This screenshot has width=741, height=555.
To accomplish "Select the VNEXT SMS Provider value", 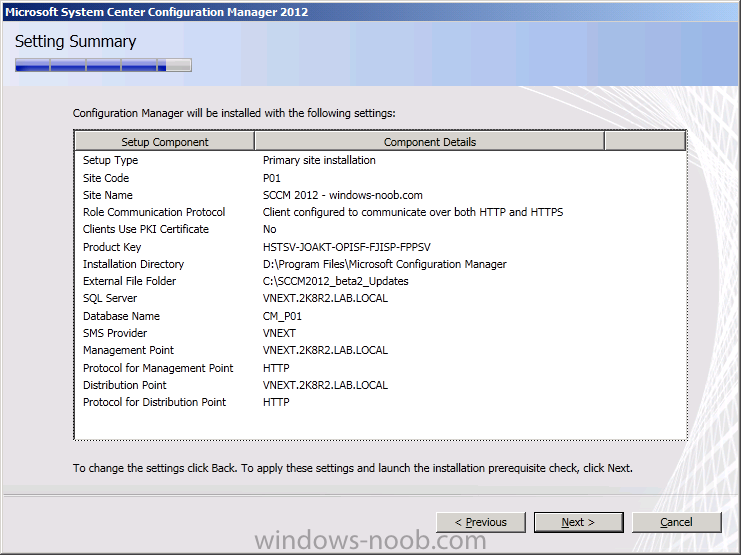I will pos(279,333).
